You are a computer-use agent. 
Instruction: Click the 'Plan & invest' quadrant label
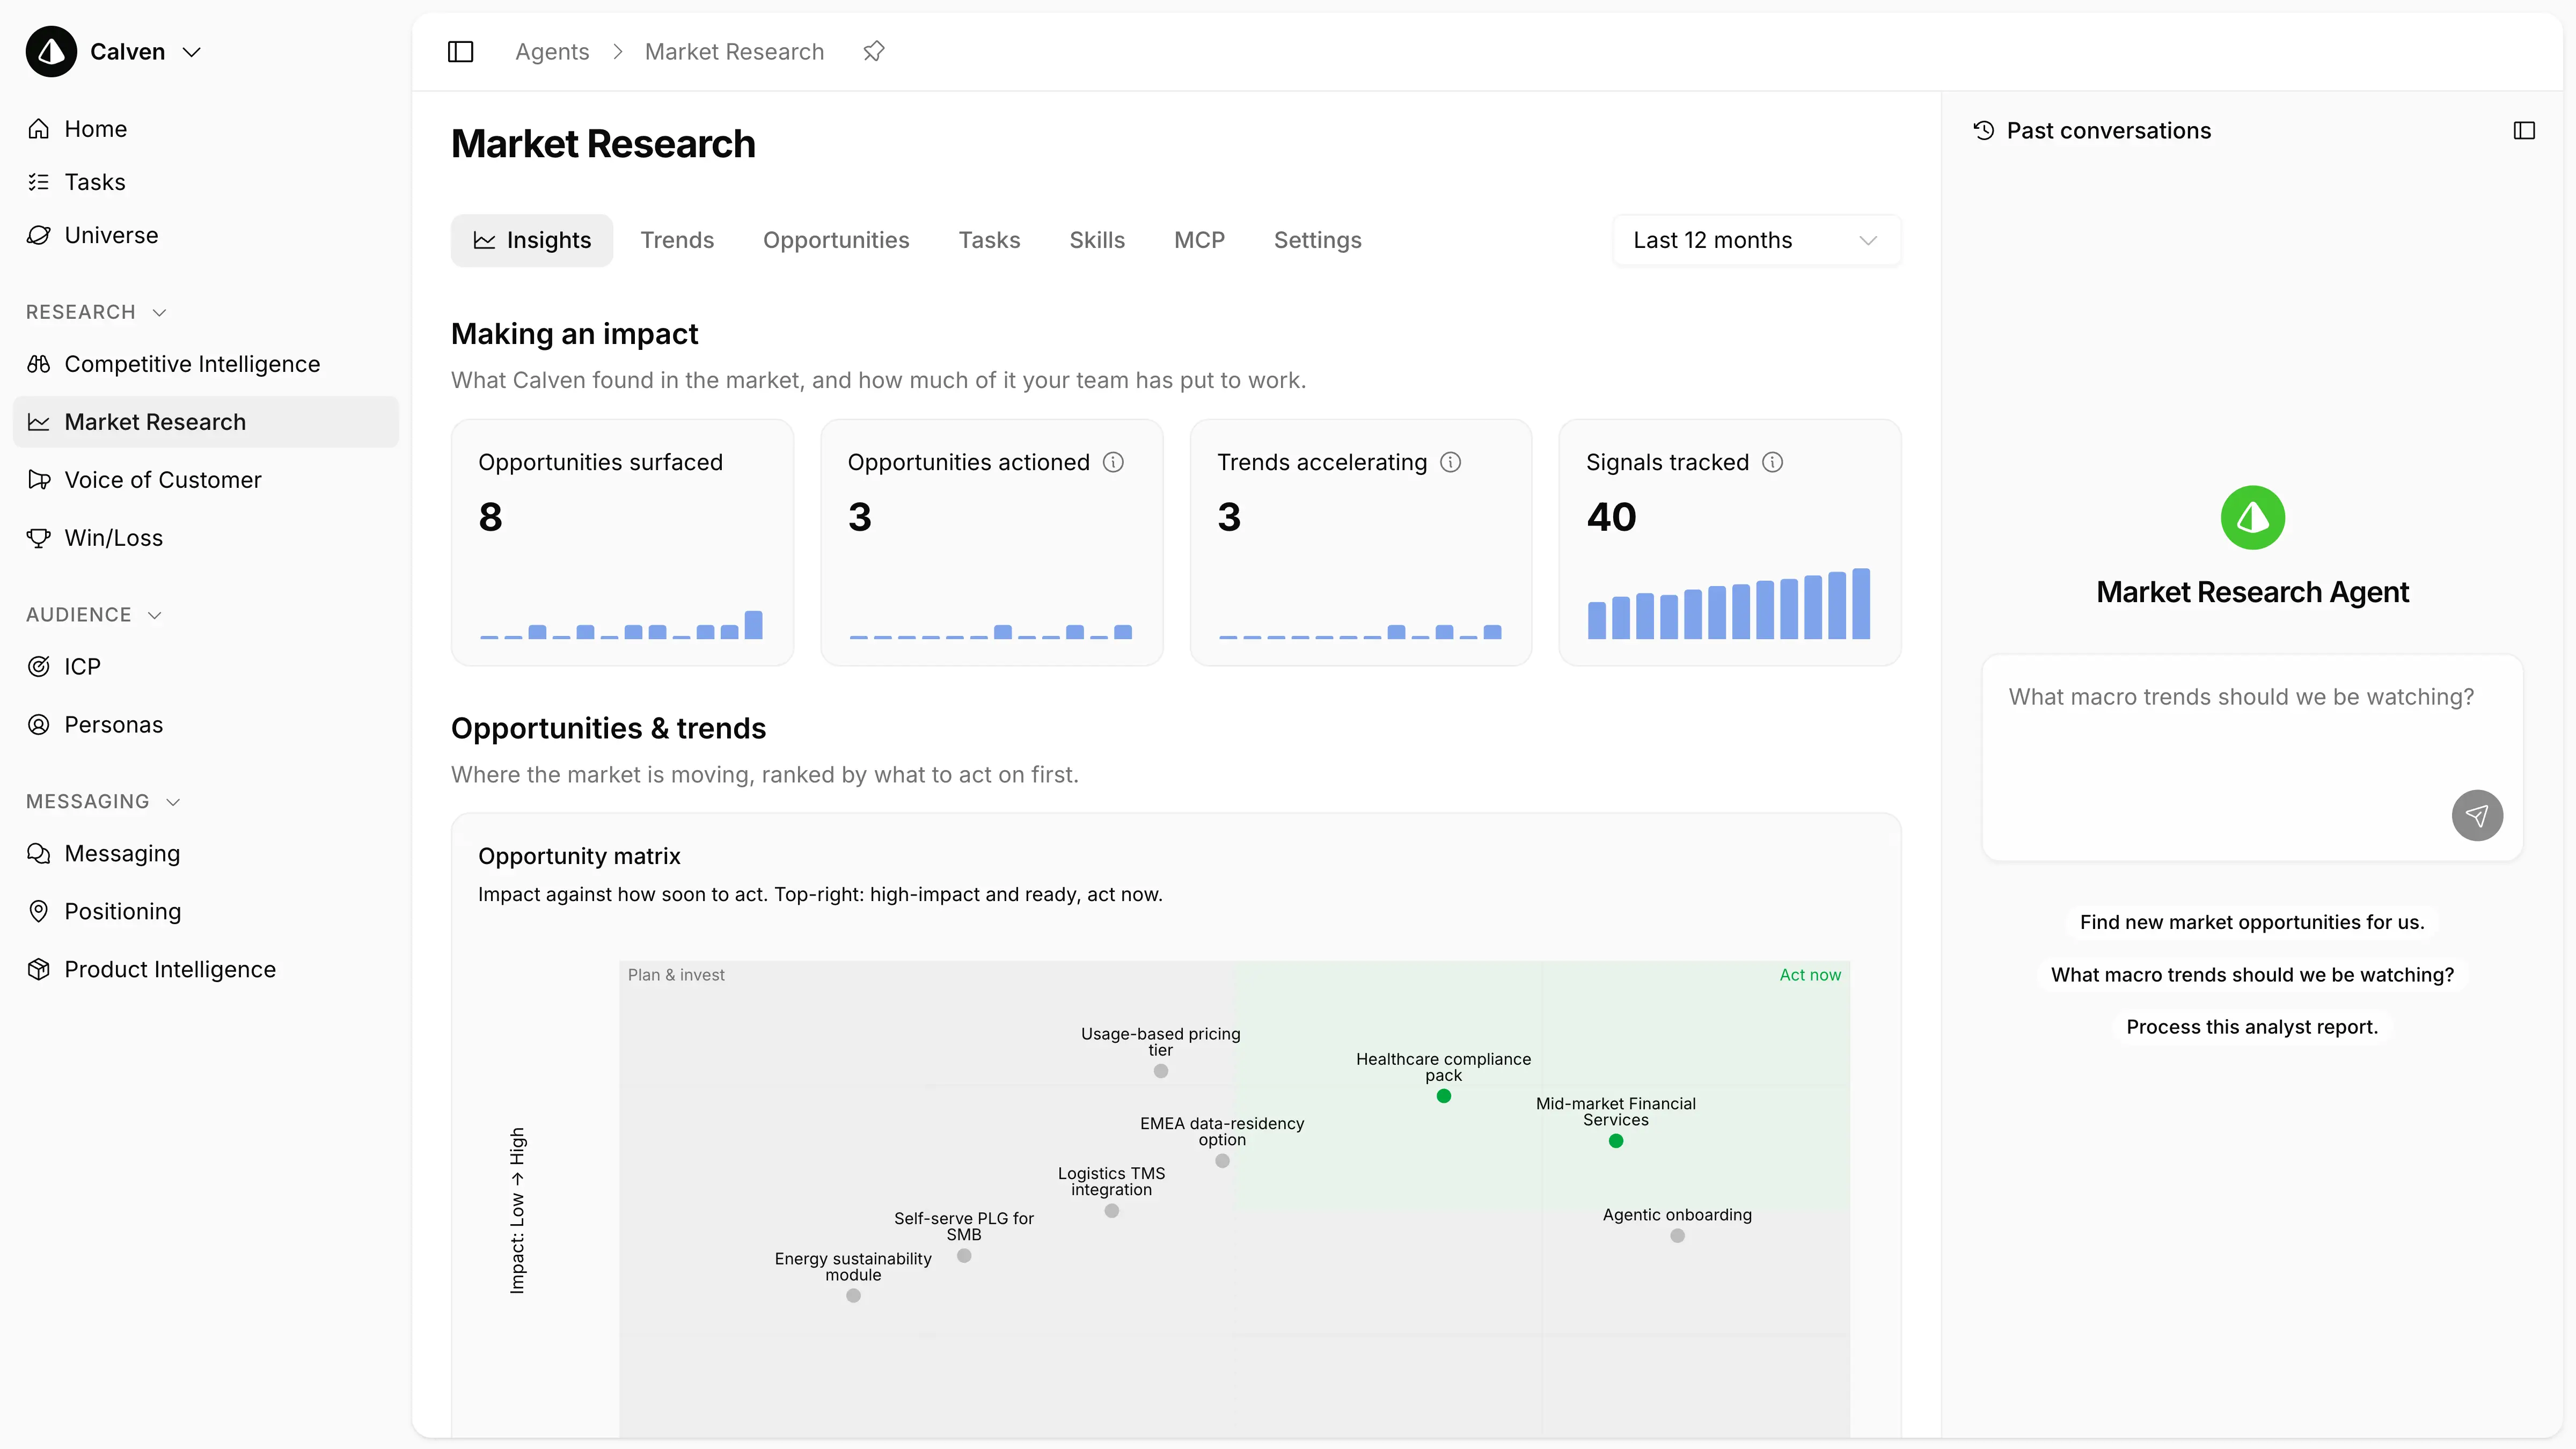tap(676, 975)
